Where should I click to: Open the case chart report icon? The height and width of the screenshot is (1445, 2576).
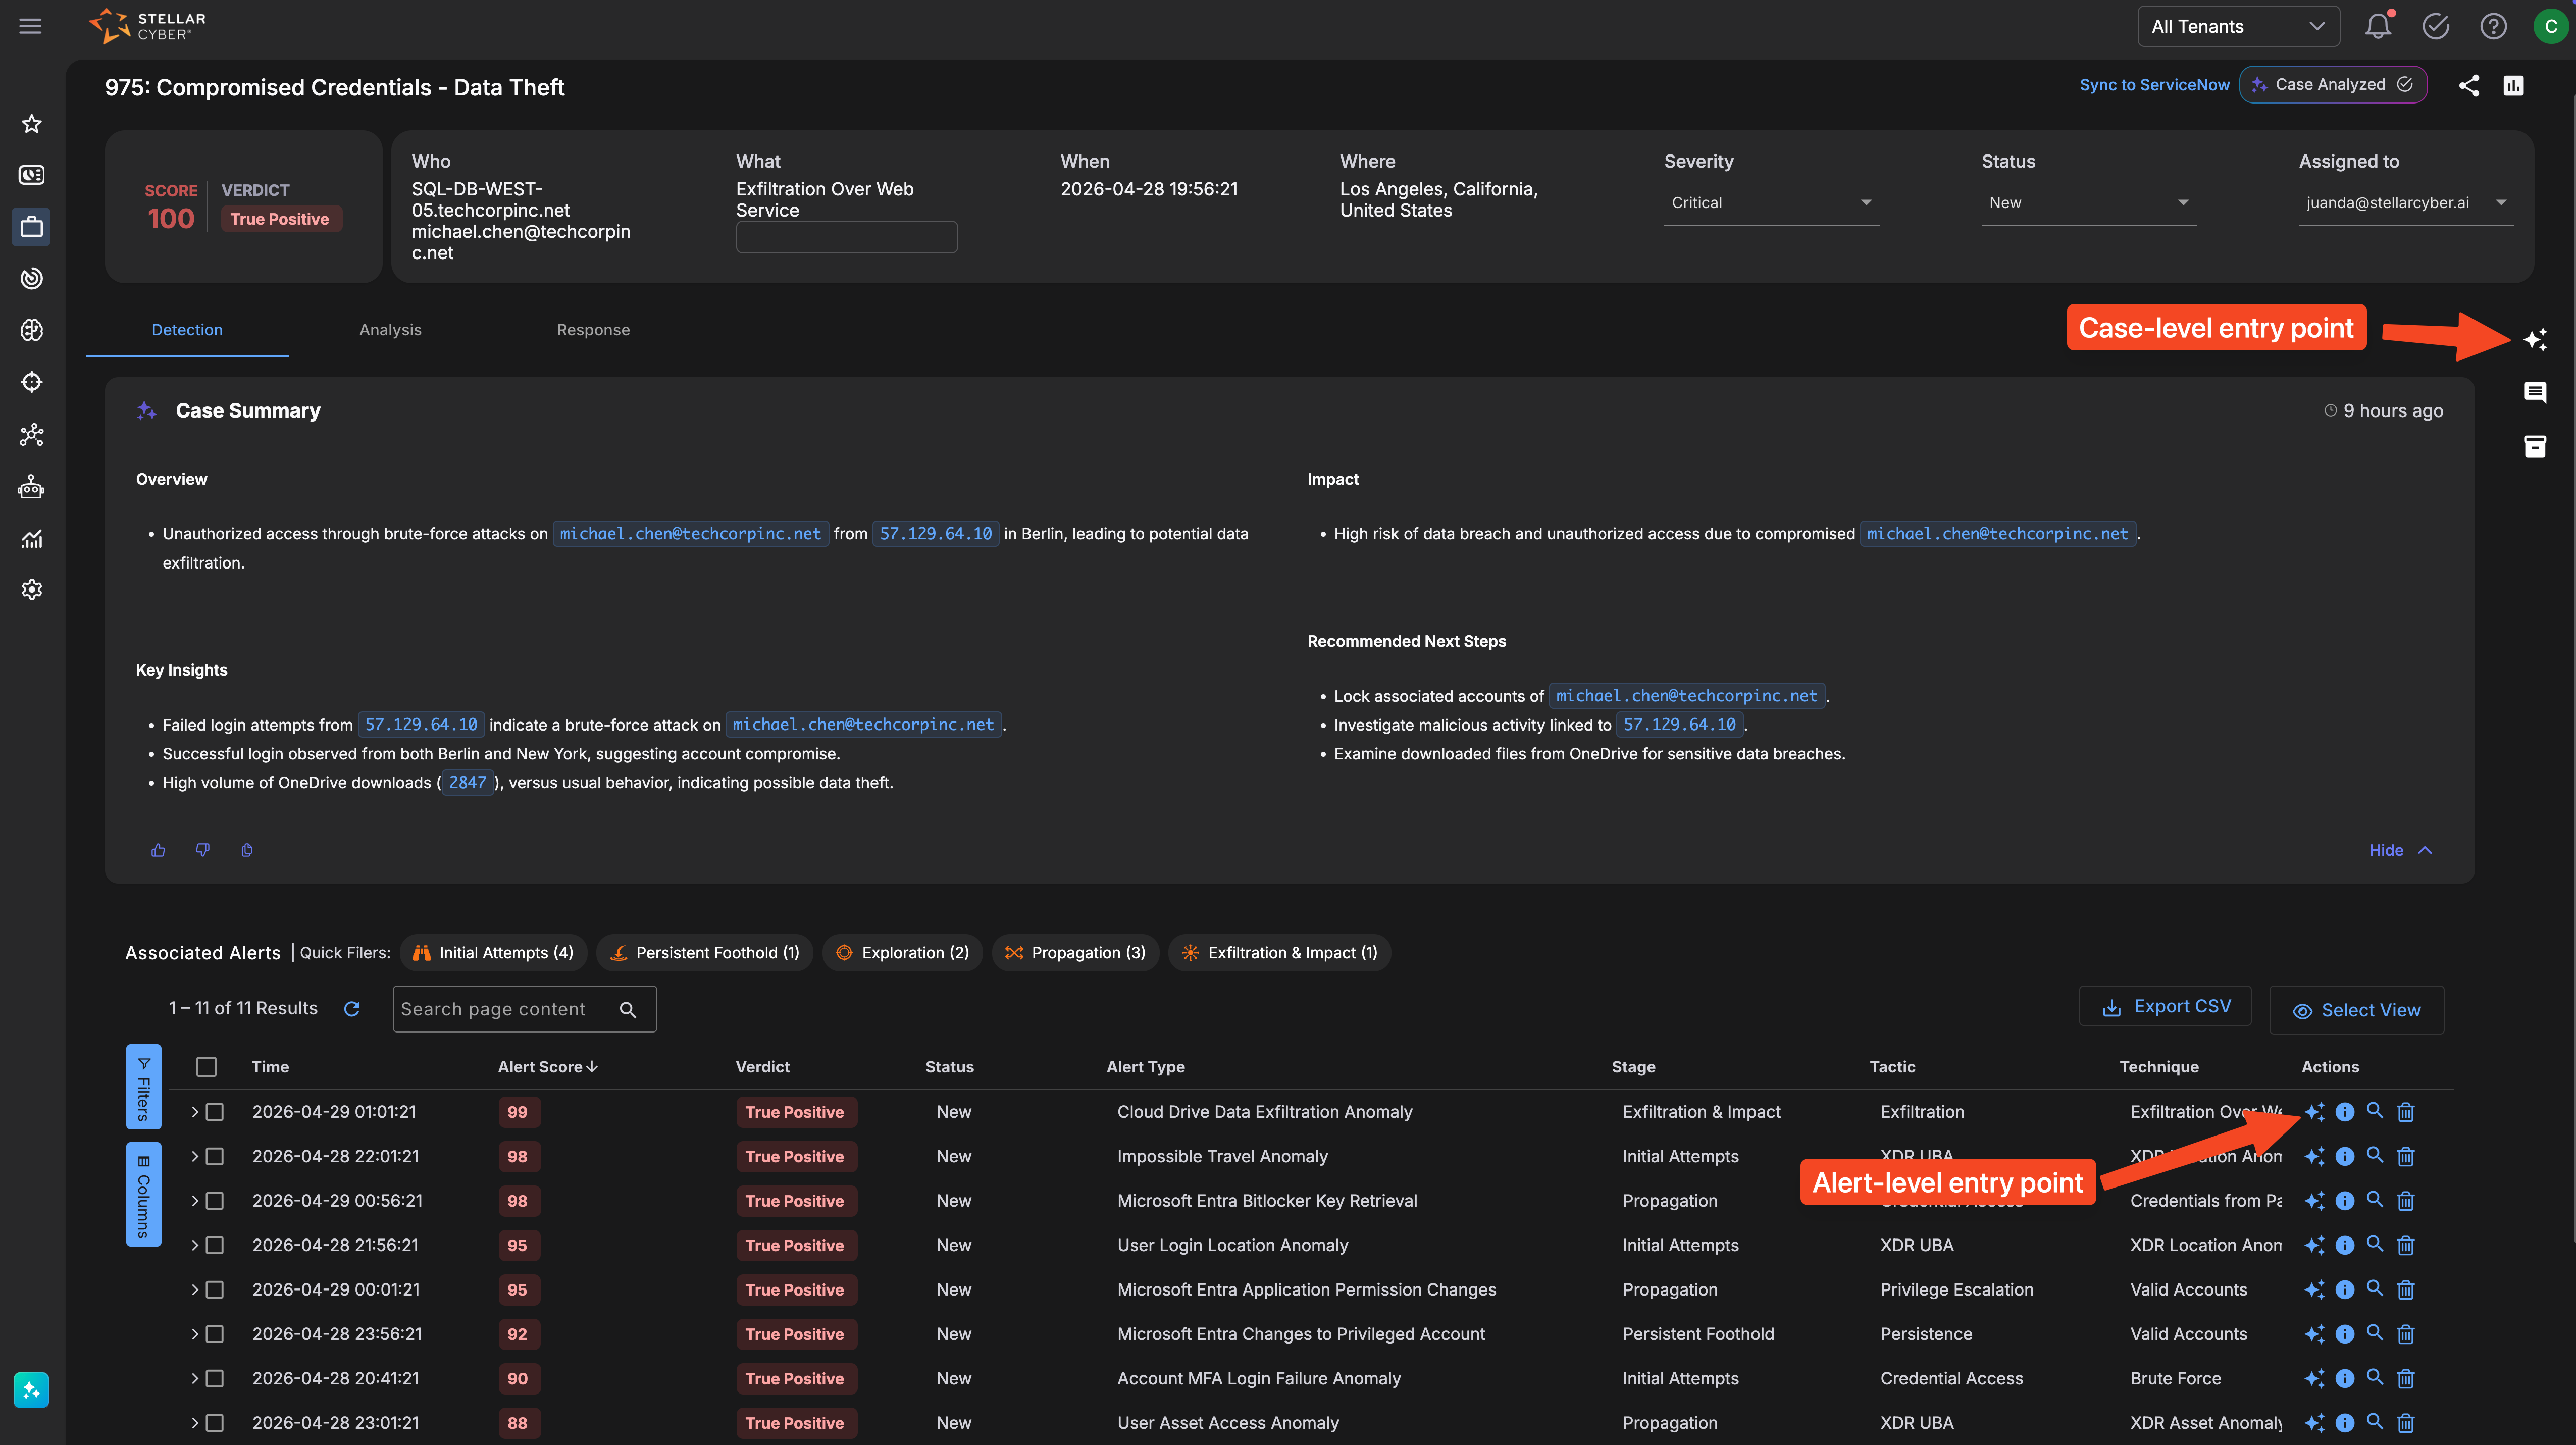click(x=2513, y=86)
